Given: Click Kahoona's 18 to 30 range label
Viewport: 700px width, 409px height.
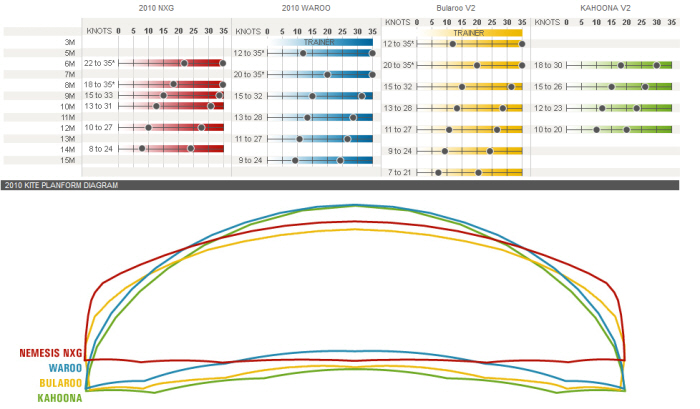Looking at the screenshot, I should (548, 65).
